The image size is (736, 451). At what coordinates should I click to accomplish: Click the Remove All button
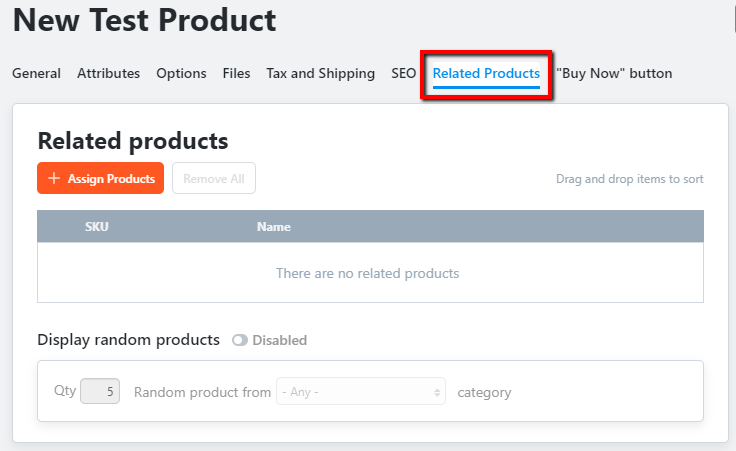(214, 178)
